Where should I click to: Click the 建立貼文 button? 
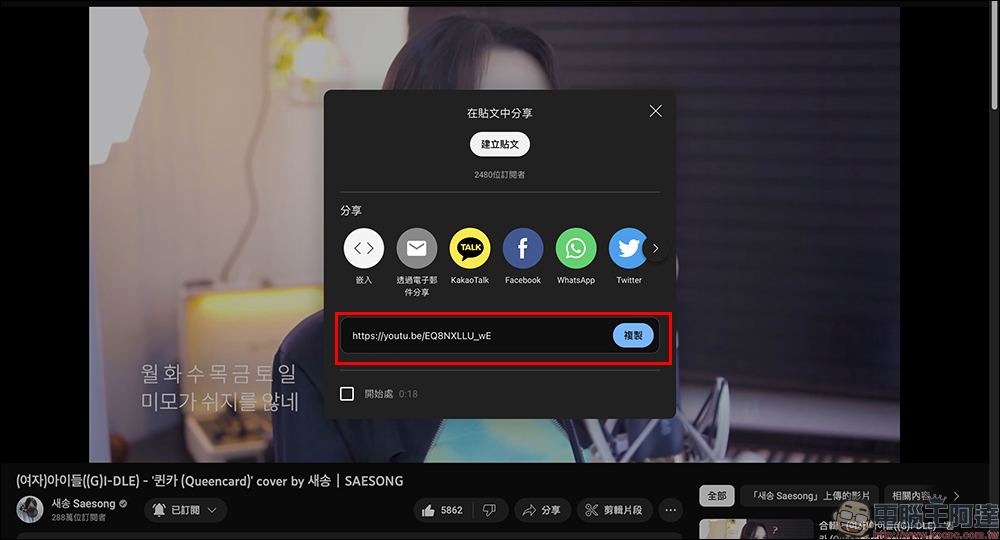(x=500, y=144)
